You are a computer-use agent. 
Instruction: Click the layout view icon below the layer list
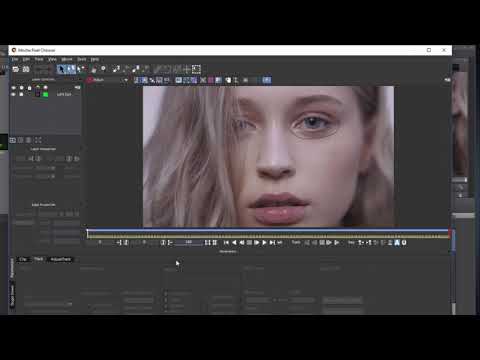click(x=13, y=140)
